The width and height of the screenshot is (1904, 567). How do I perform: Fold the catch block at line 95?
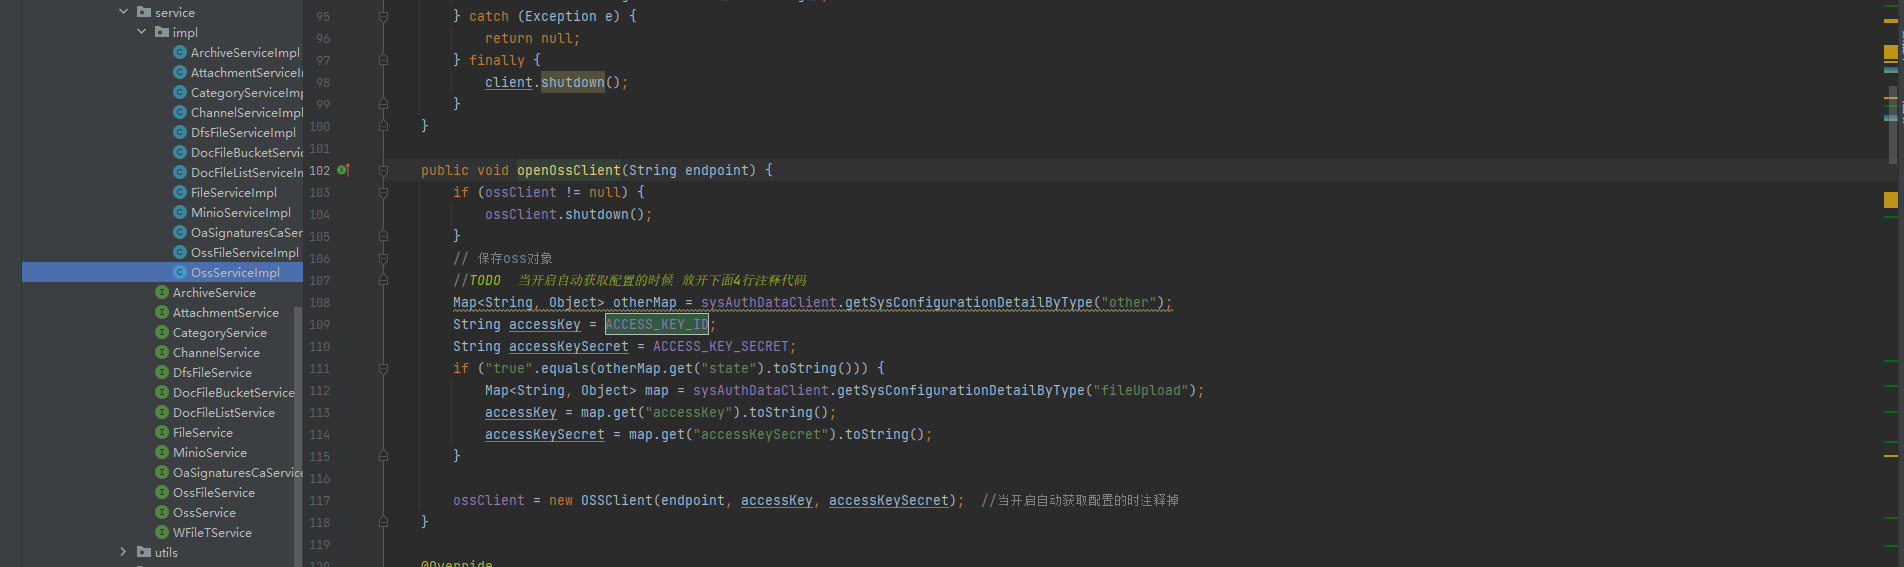pos(383,16)
